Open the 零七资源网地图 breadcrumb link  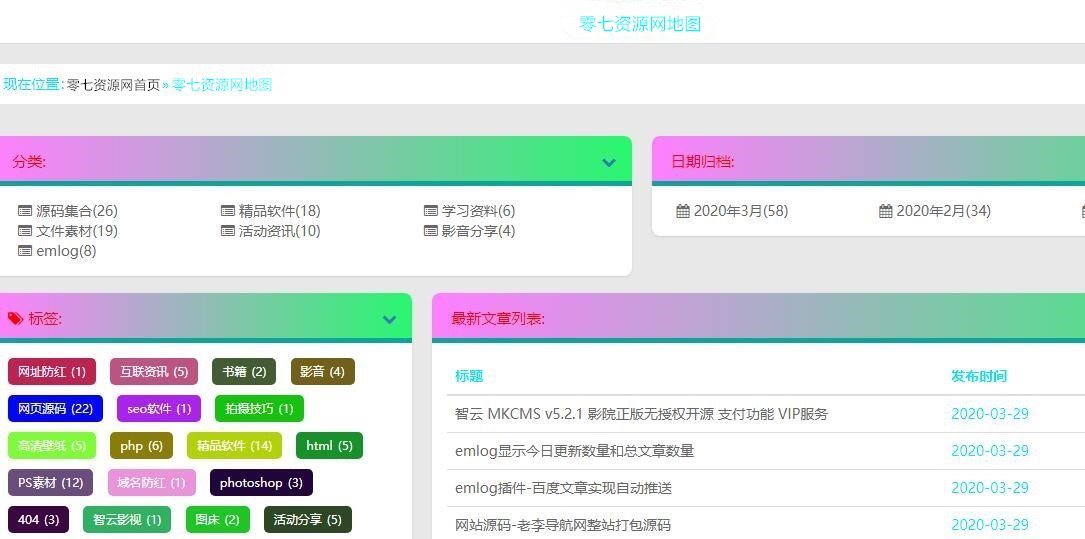coord(222,85)
